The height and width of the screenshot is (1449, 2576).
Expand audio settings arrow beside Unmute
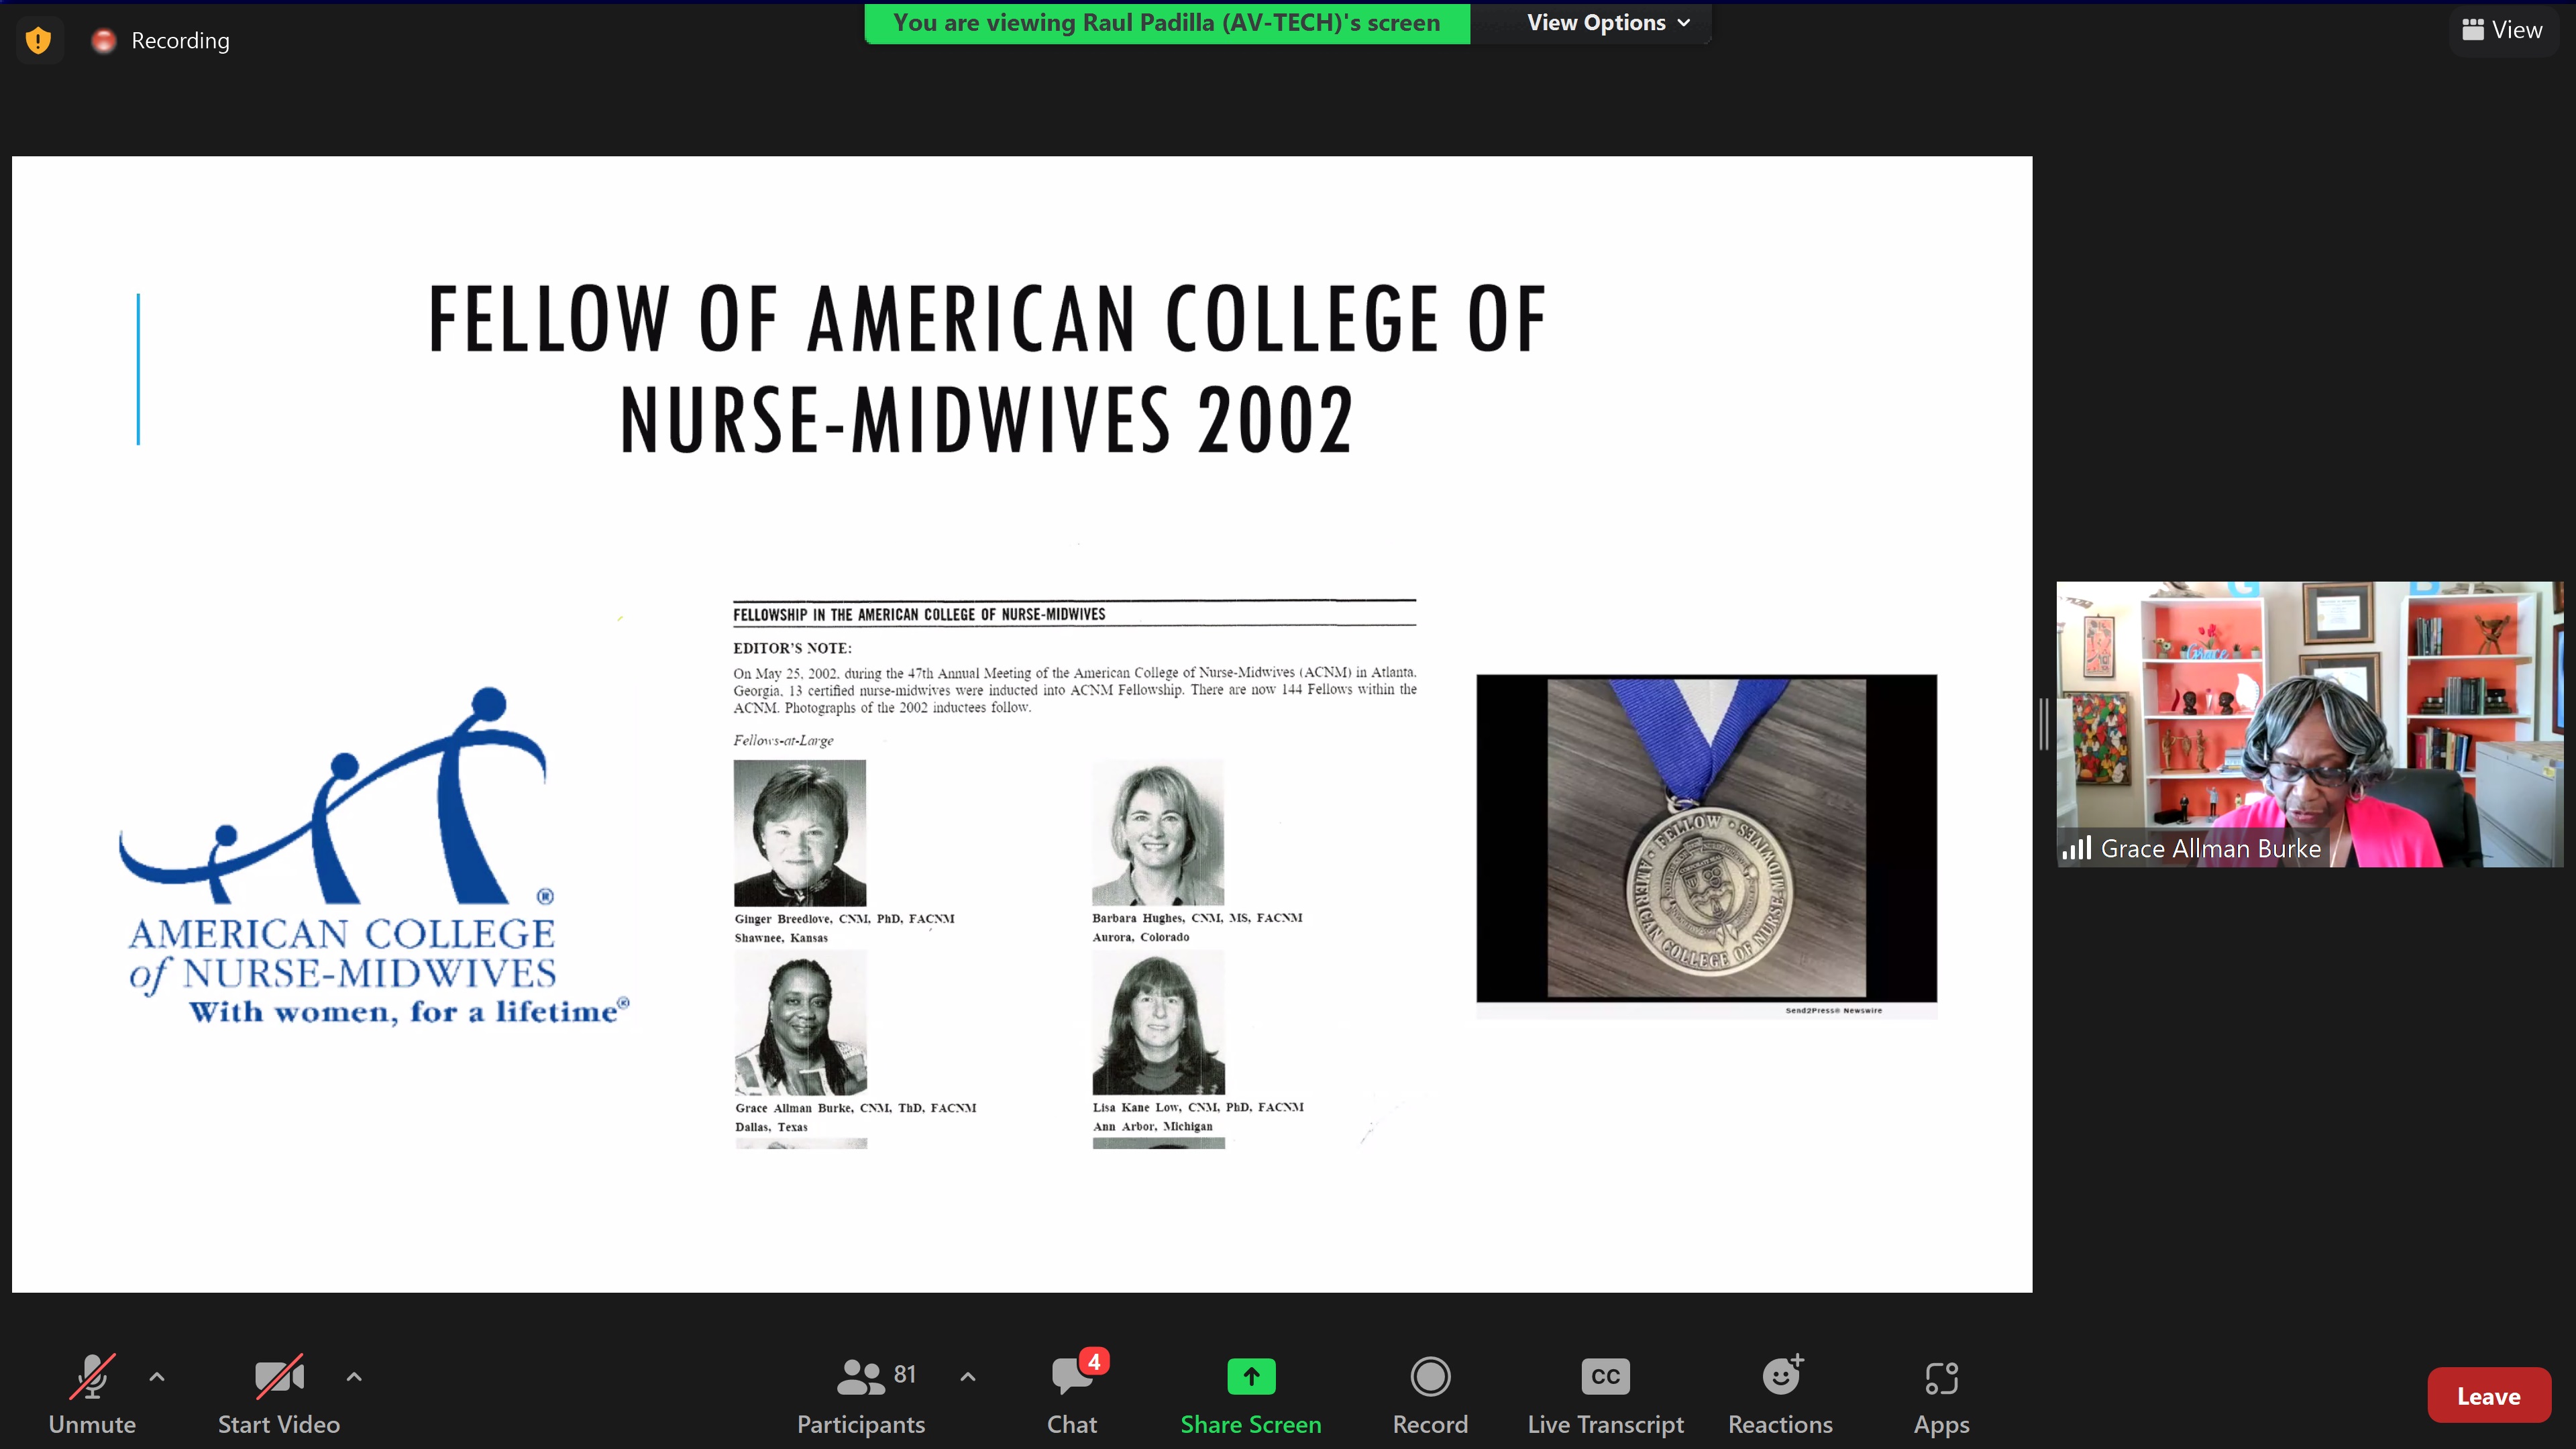point(157,1376)
